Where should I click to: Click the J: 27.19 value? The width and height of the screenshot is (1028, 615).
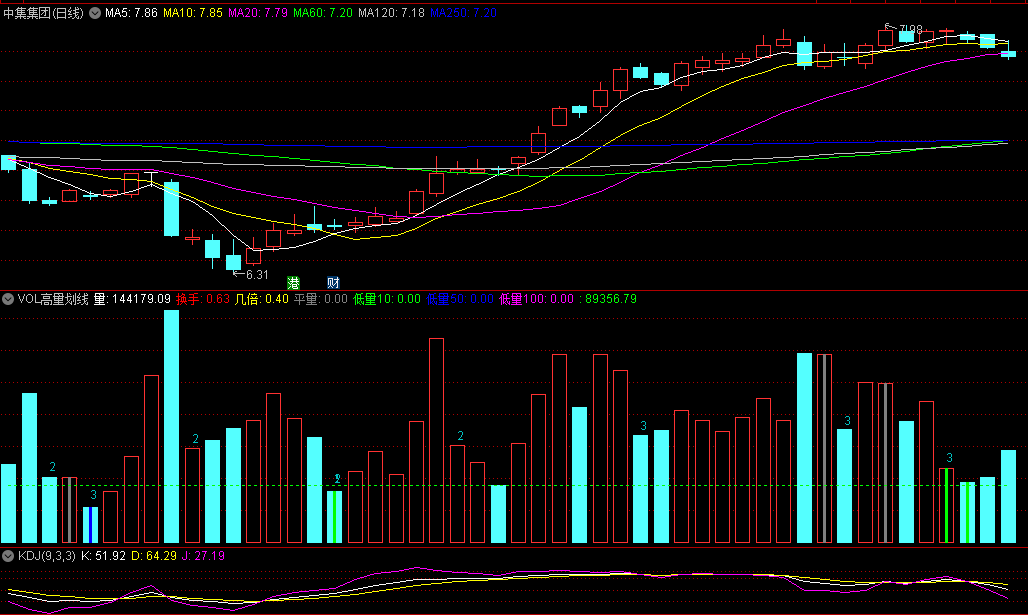[203, 556]
